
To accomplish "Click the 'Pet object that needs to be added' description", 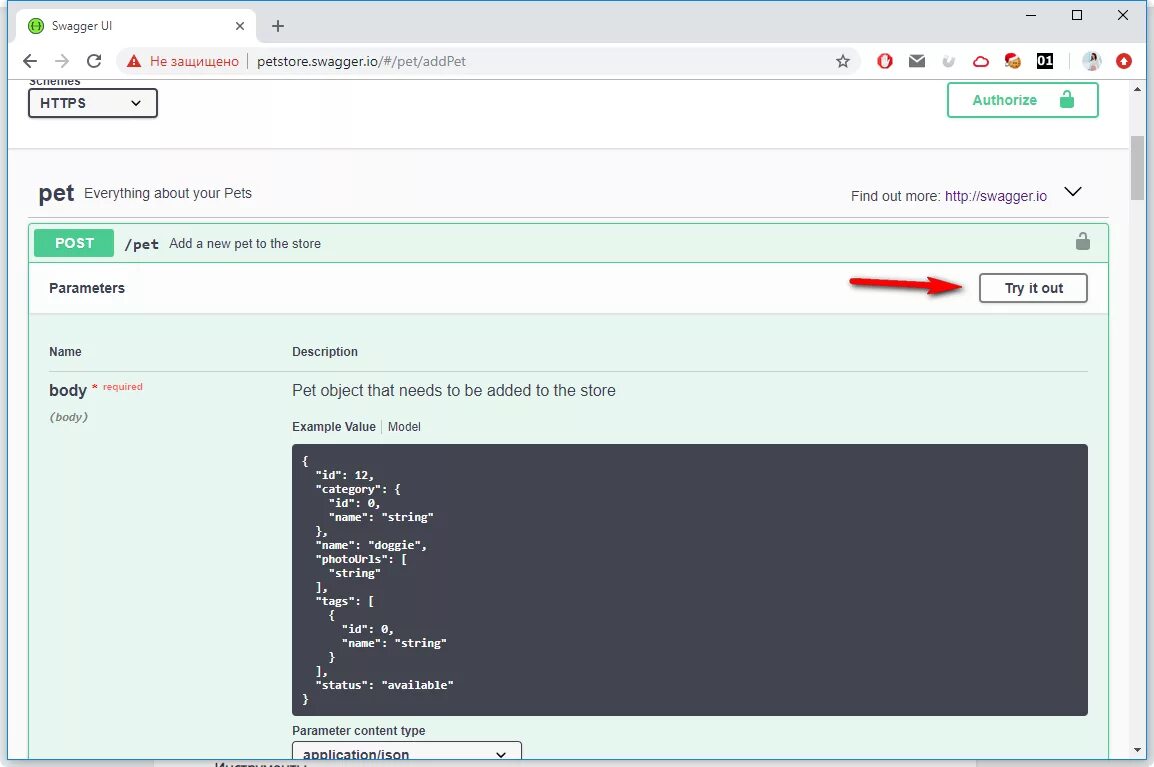I will [x=453, y=390].
